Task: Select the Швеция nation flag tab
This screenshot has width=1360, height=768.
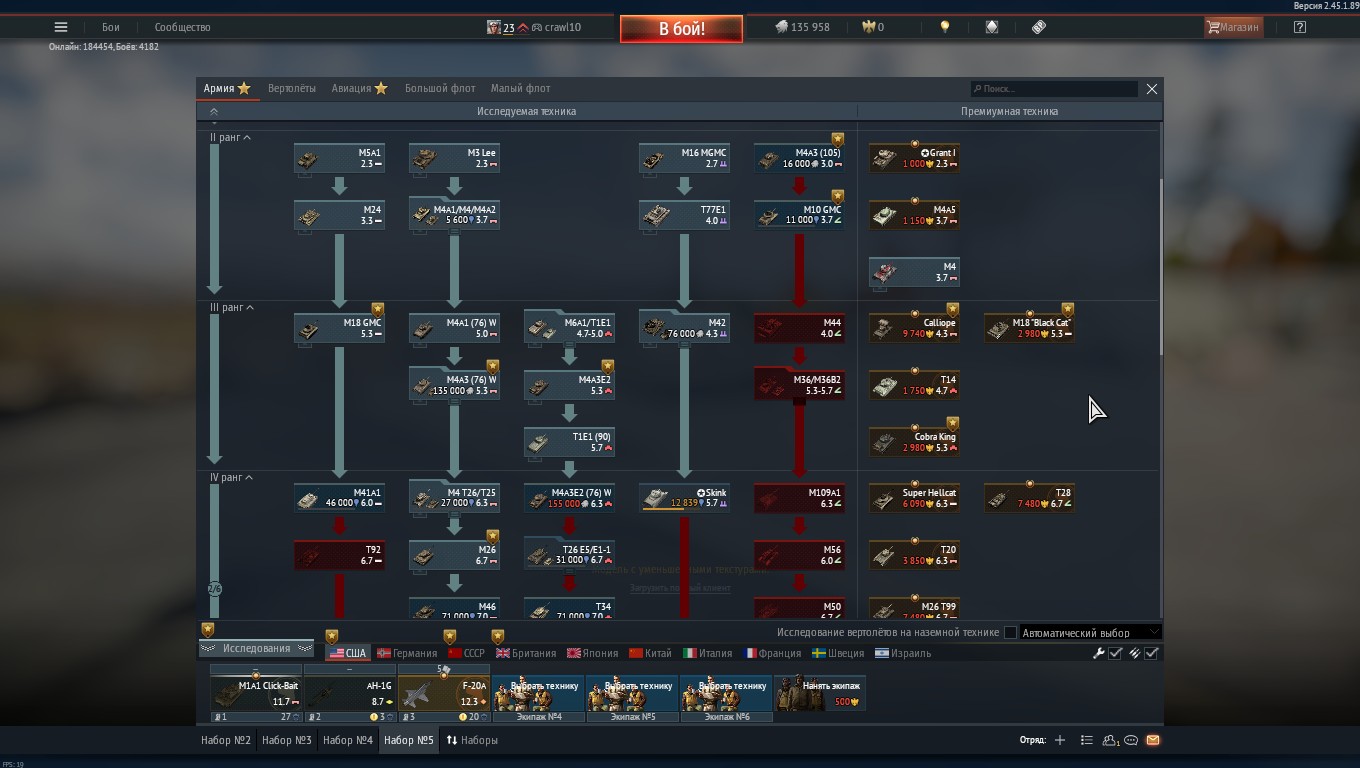Action: pyautogui.click(x=838, y=653)
